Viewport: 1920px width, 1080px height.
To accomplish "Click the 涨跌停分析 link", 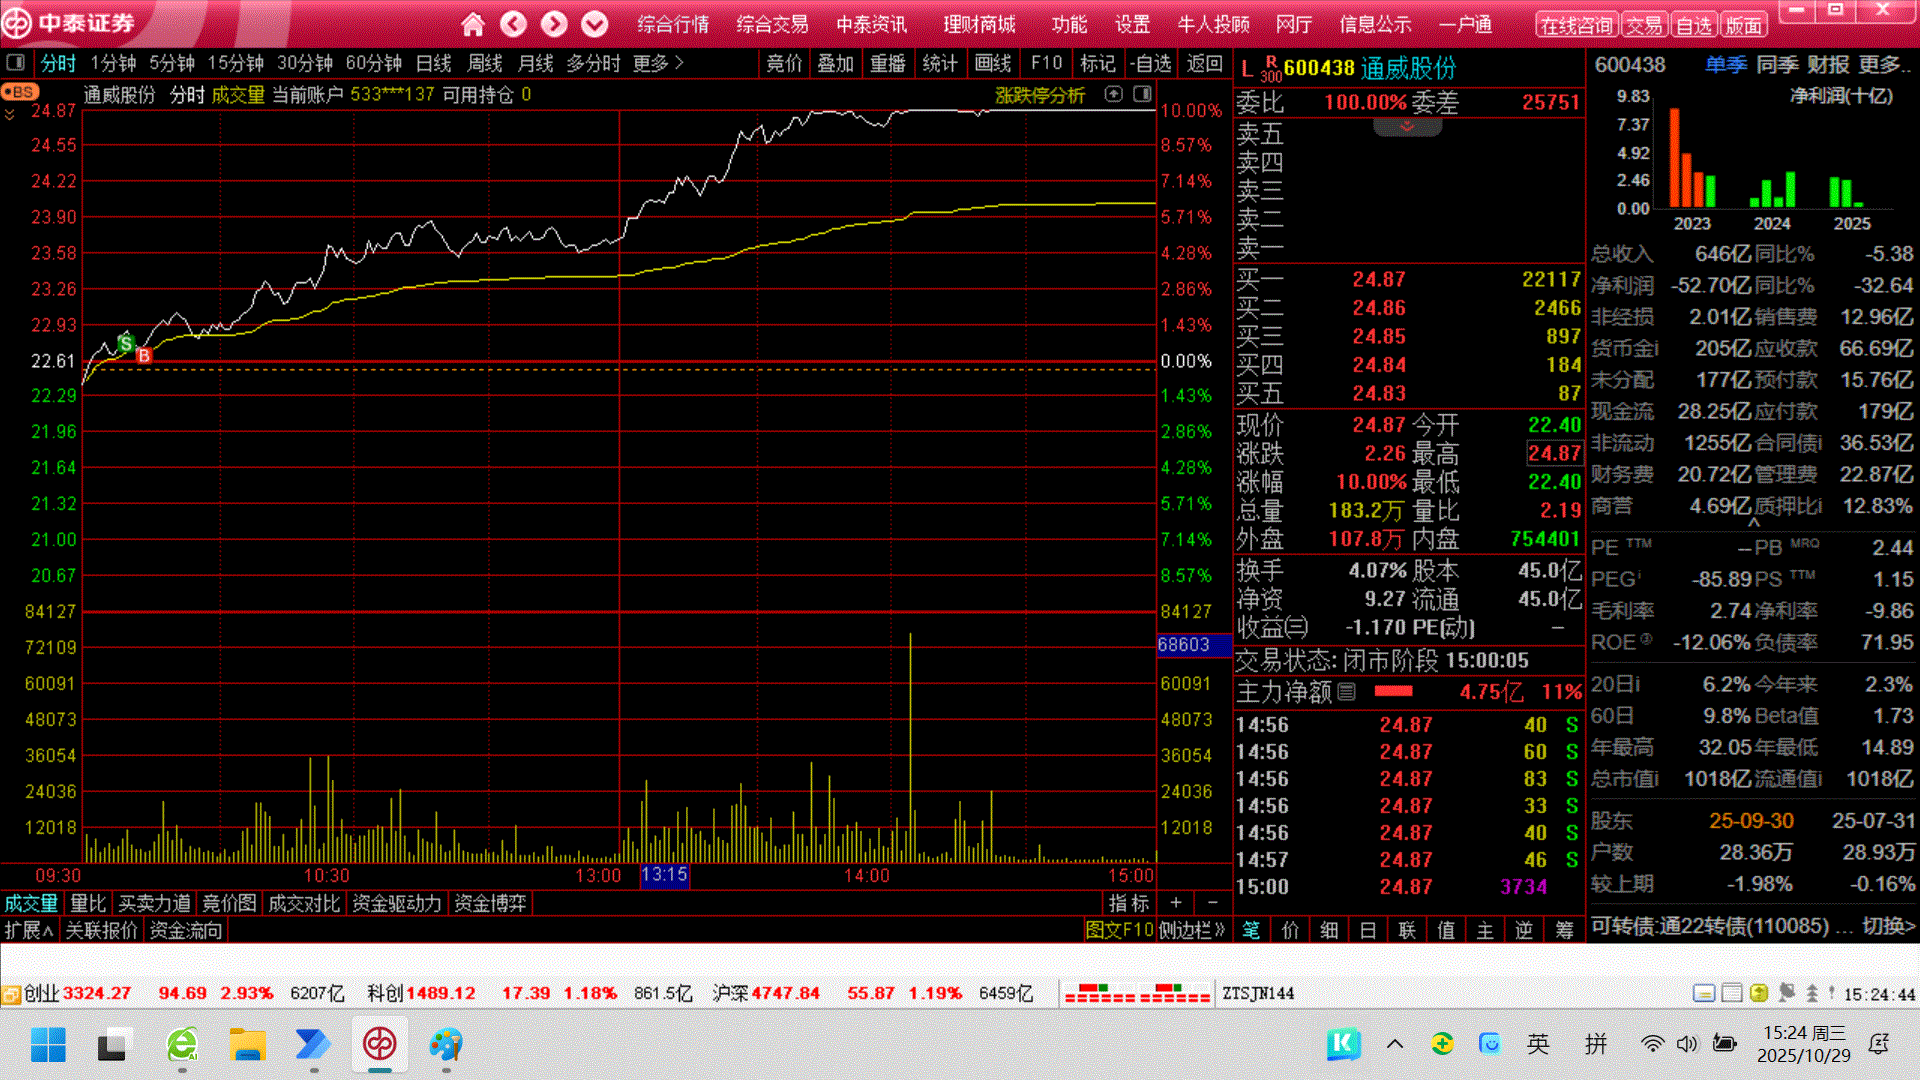I will coord(1039,95).
